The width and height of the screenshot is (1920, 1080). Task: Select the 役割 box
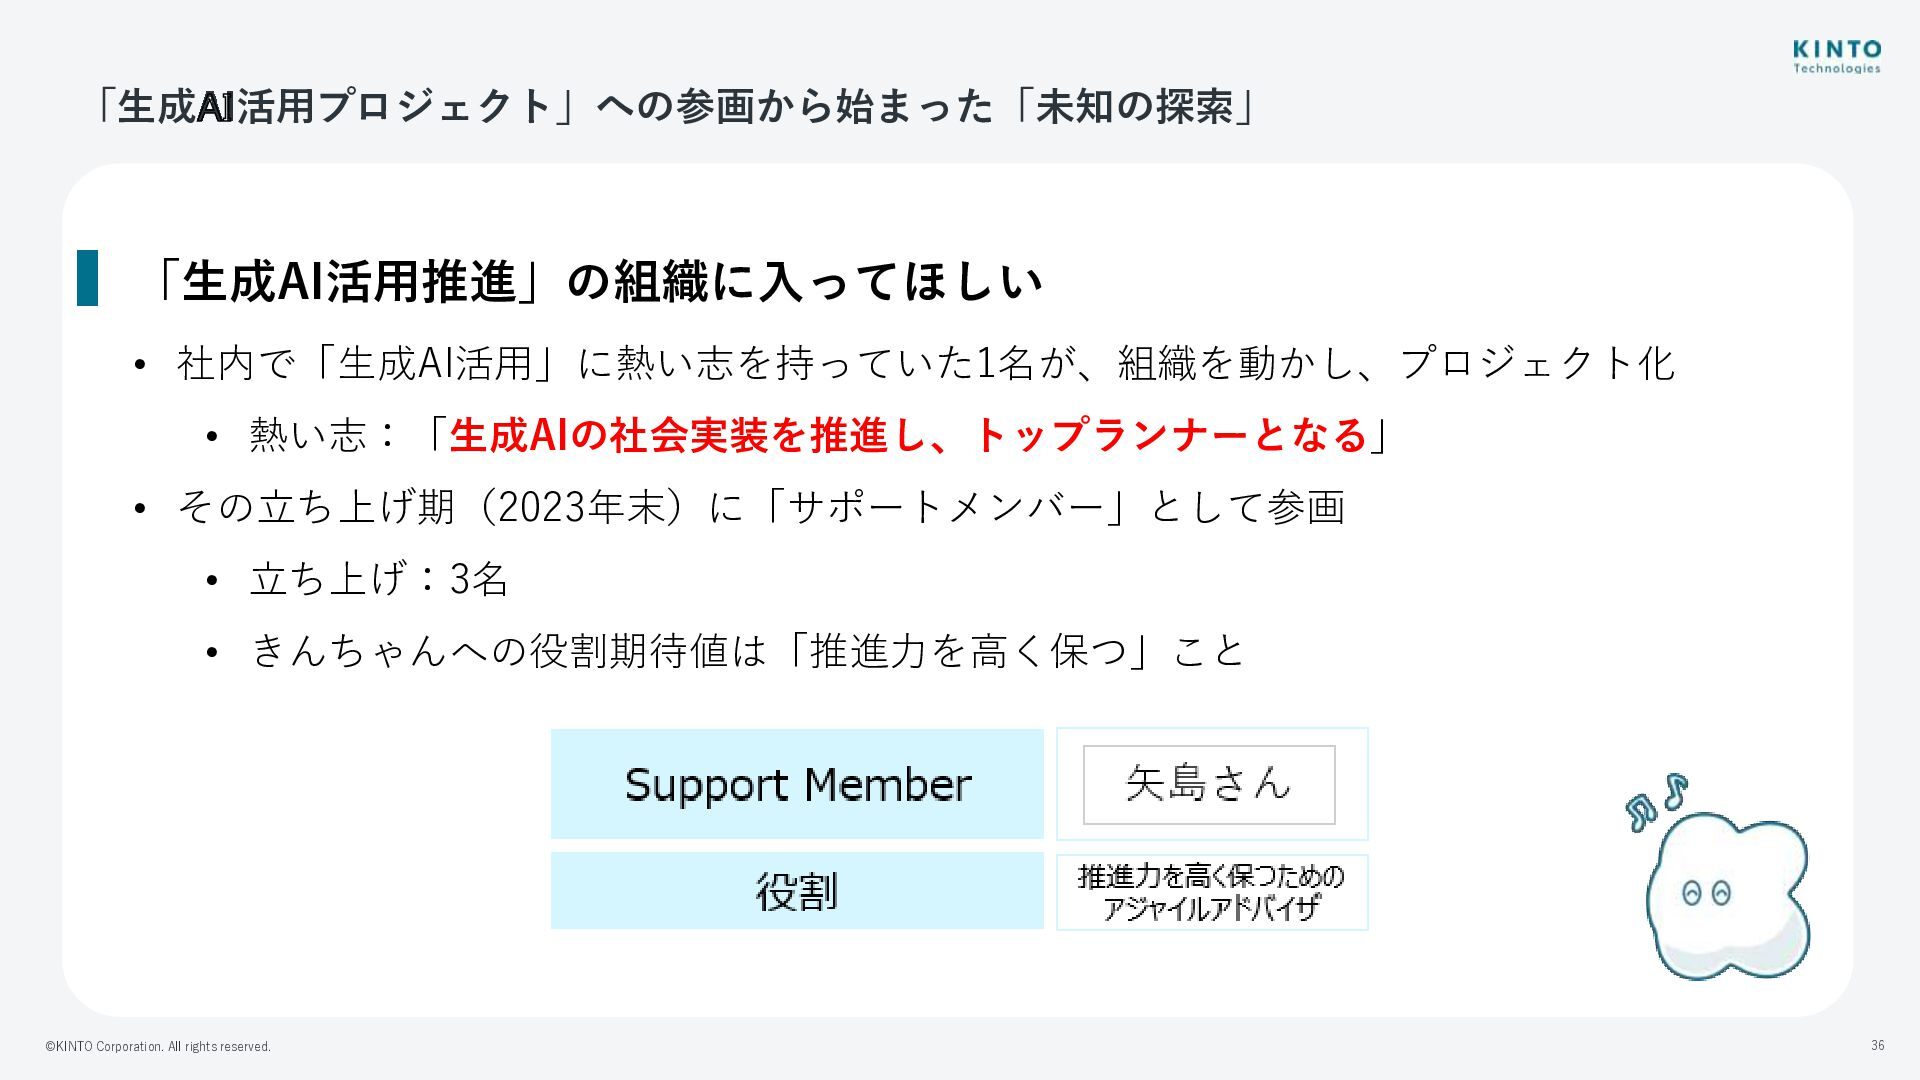[x=797, y=891]
